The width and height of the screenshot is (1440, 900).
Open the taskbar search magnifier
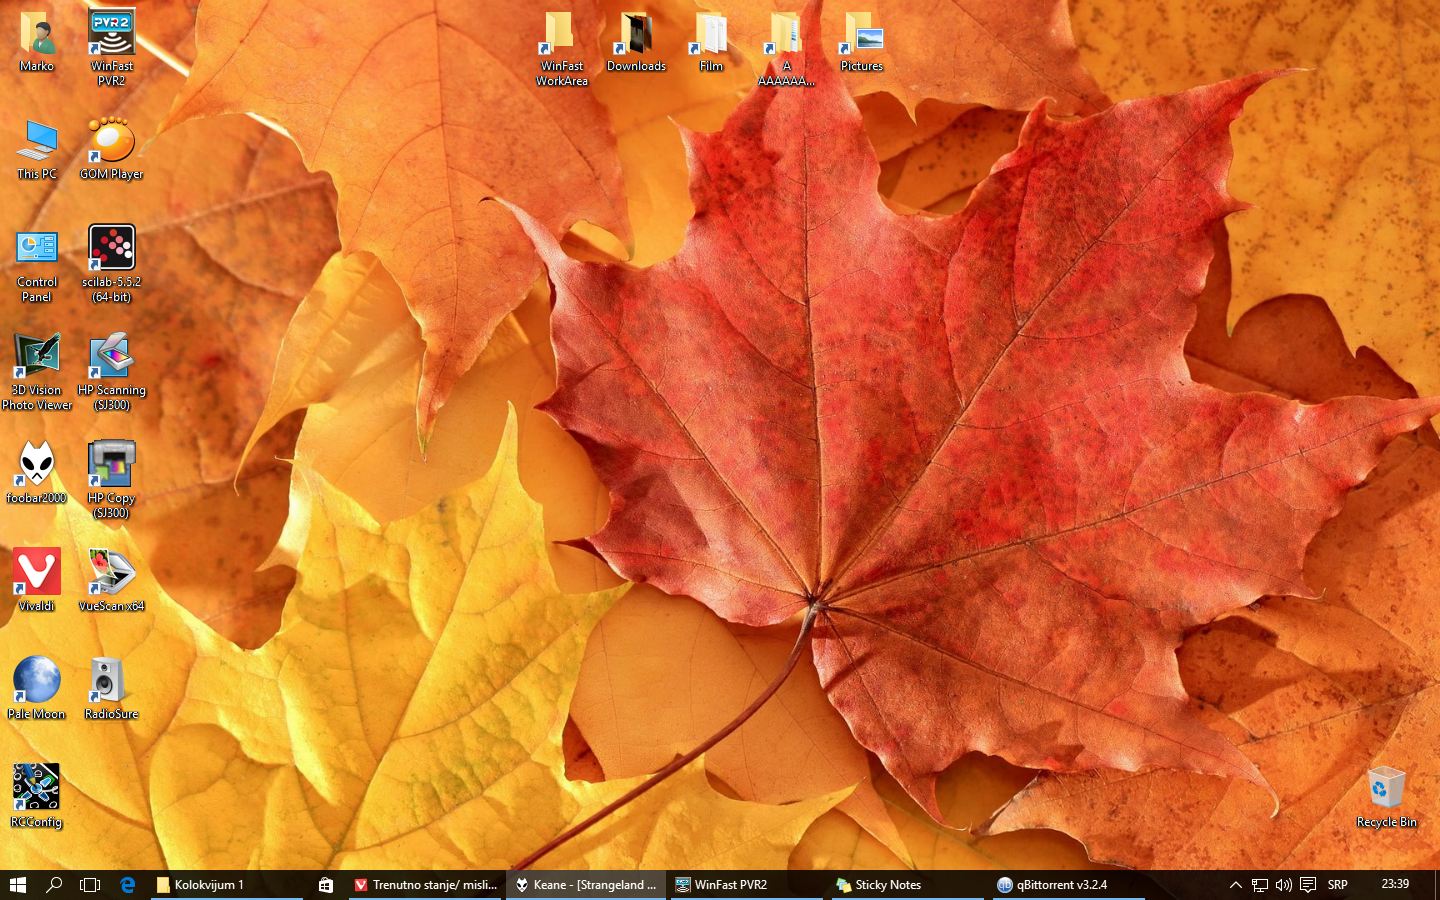[54, 885]
